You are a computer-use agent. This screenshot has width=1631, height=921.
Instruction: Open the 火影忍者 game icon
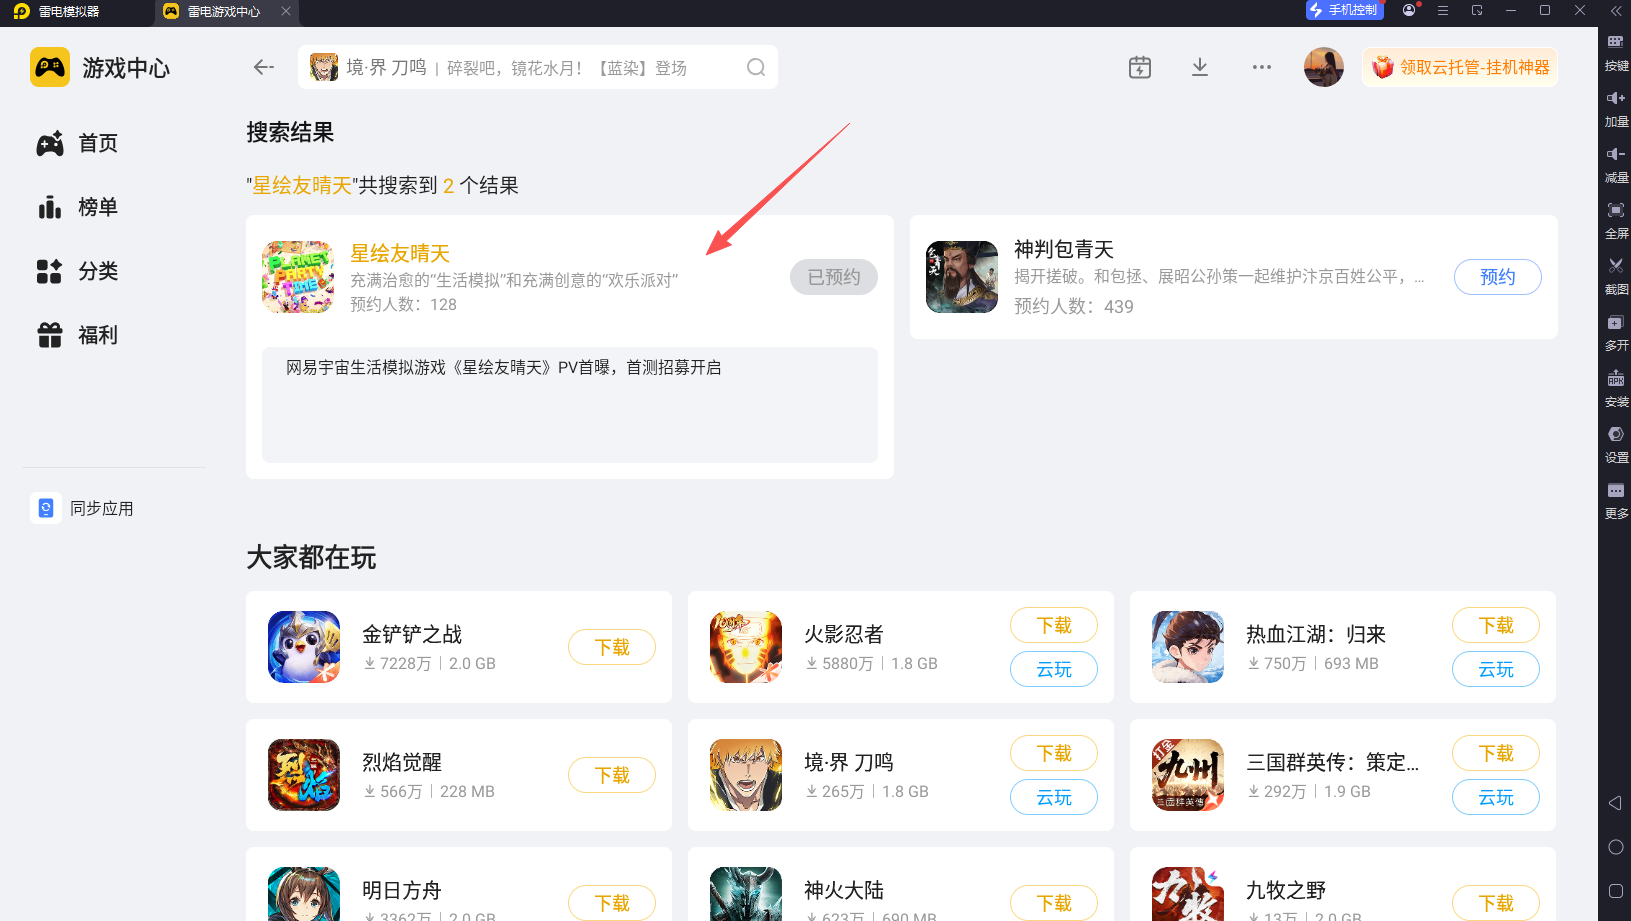[746, 647]
